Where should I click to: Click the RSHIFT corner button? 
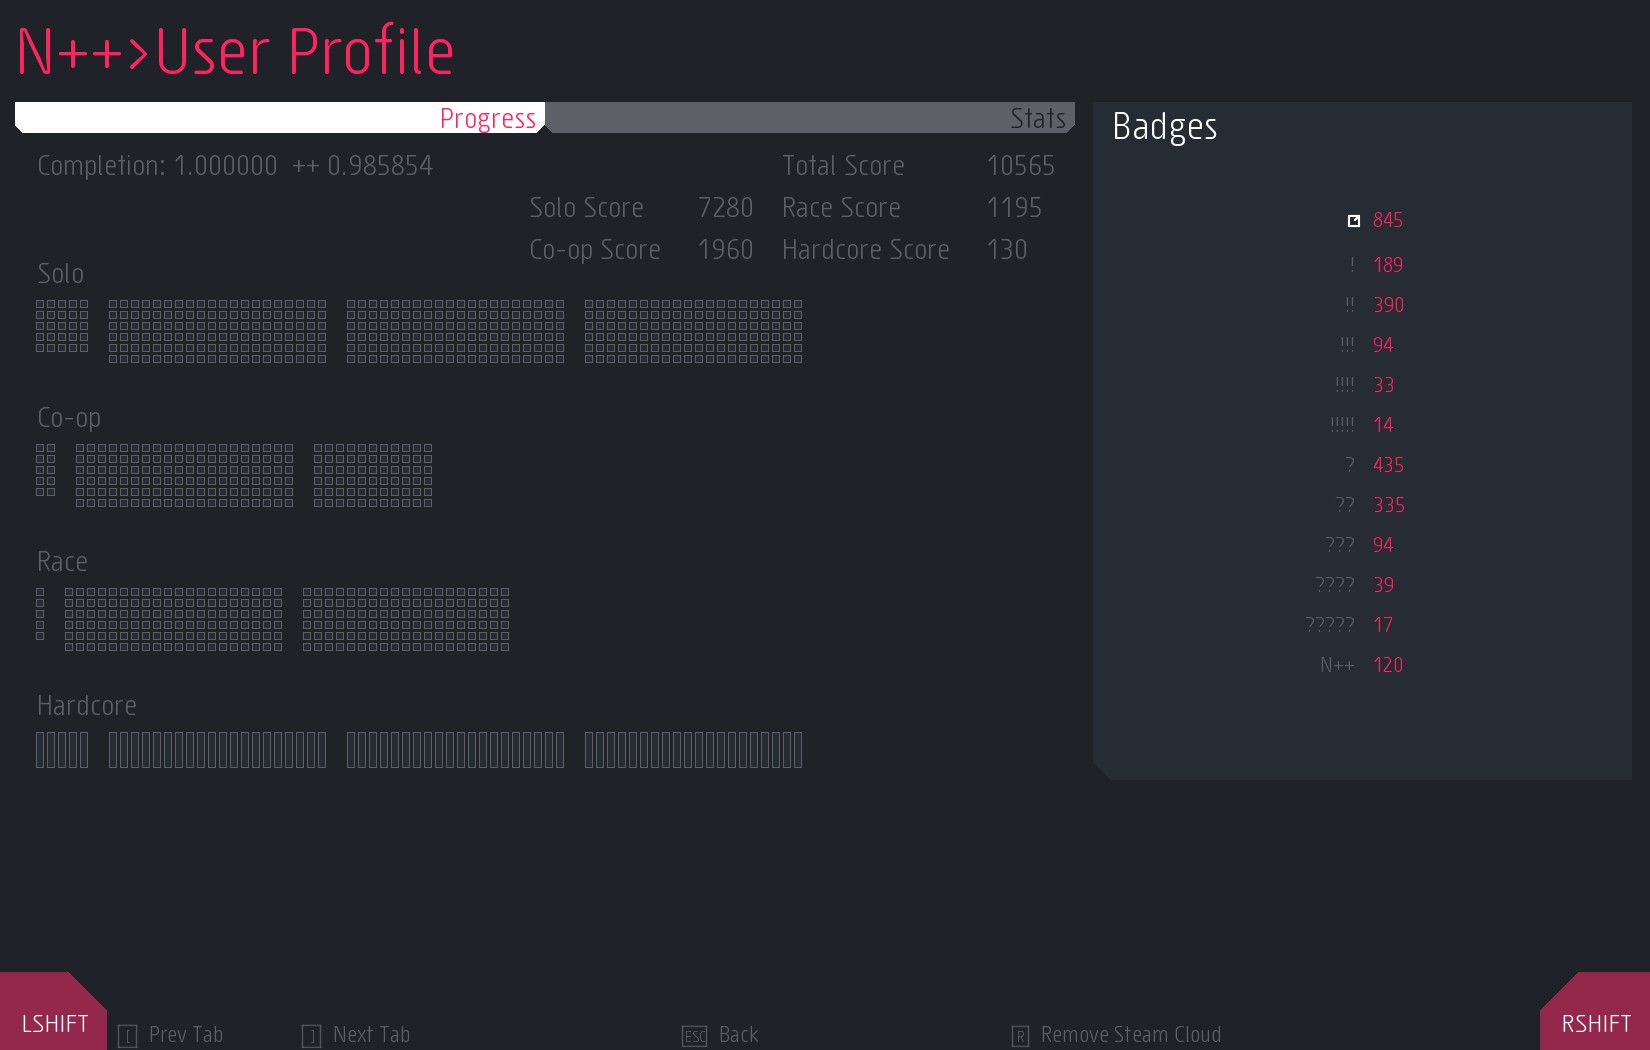point(1595,1011)
